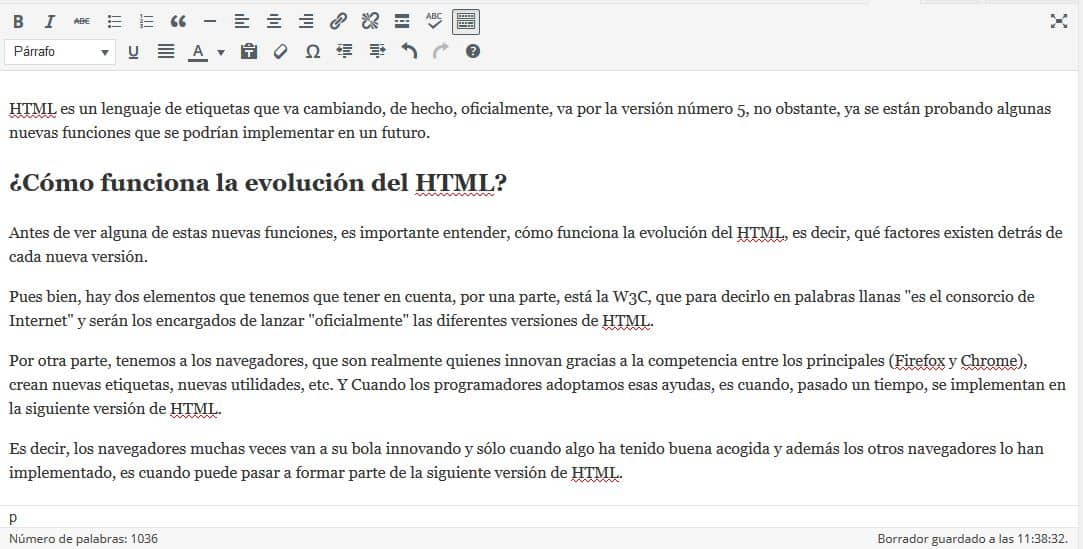The height and width of the screenshot is (549, 1083).
Task: Click 'Borrador guardado a las 11:38:32.' status
Action: click(x=972, y=539)
